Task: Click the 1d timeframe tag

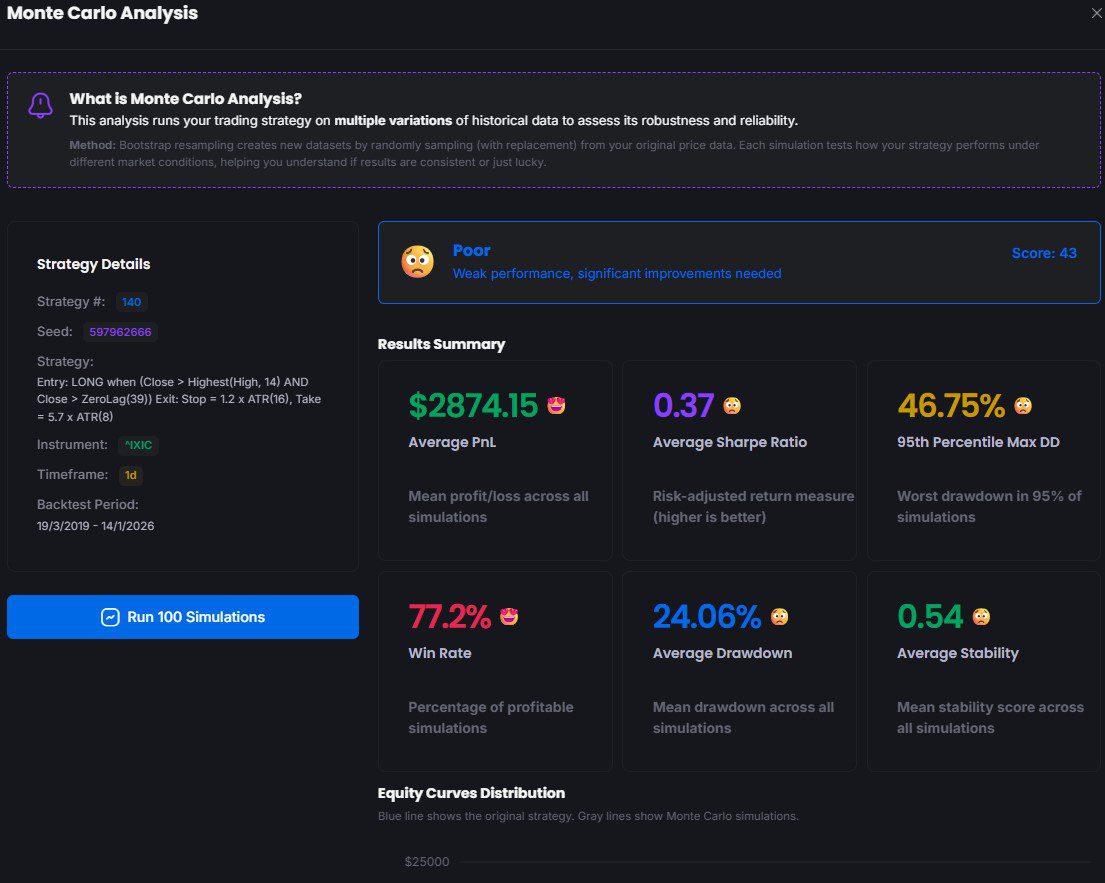Action: click(x=131, y=475)
